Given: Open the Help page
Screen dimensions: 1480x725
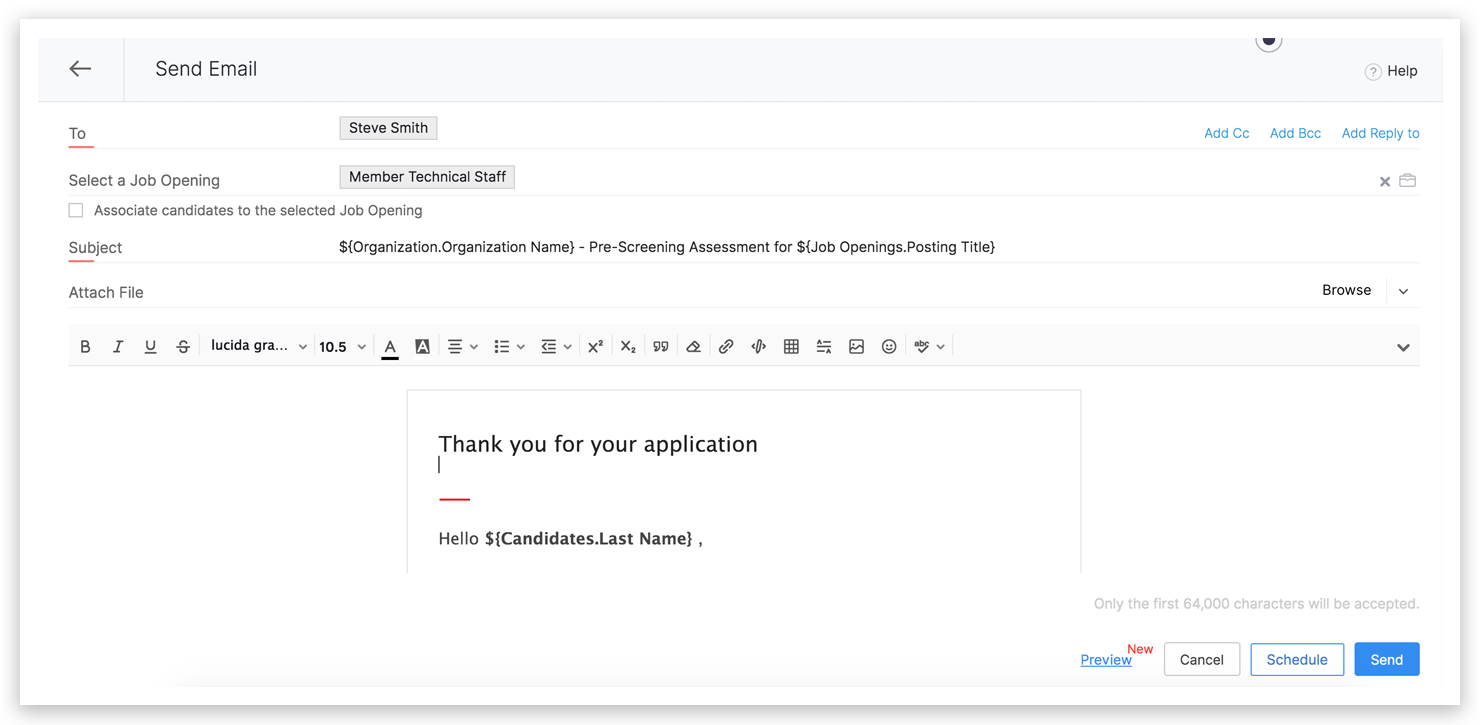Looking at the screenshot, I should point(1391,71).
